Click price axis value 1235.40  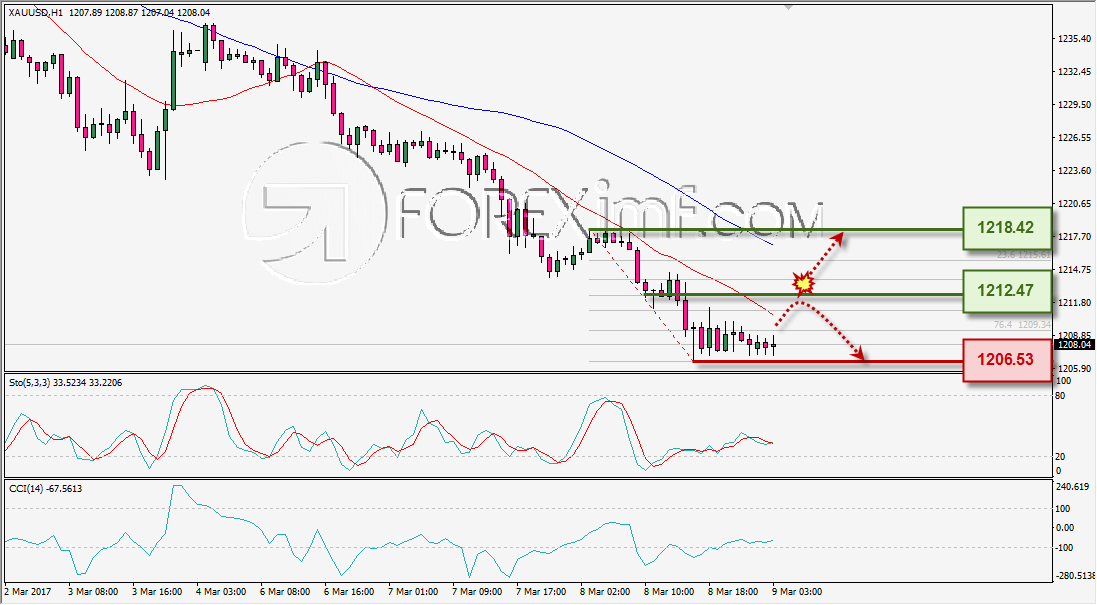tap(1074, 38)
